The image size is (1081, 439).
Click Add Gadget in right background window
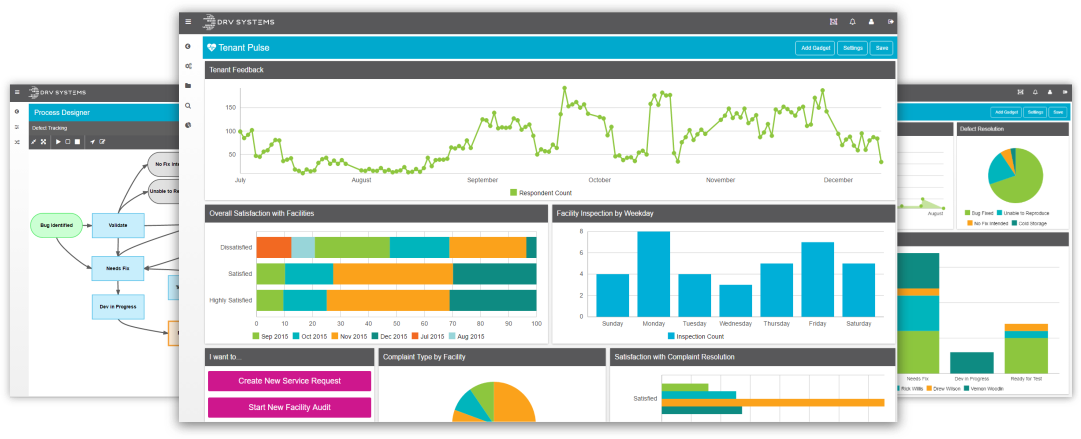[x=1006, y=112]
